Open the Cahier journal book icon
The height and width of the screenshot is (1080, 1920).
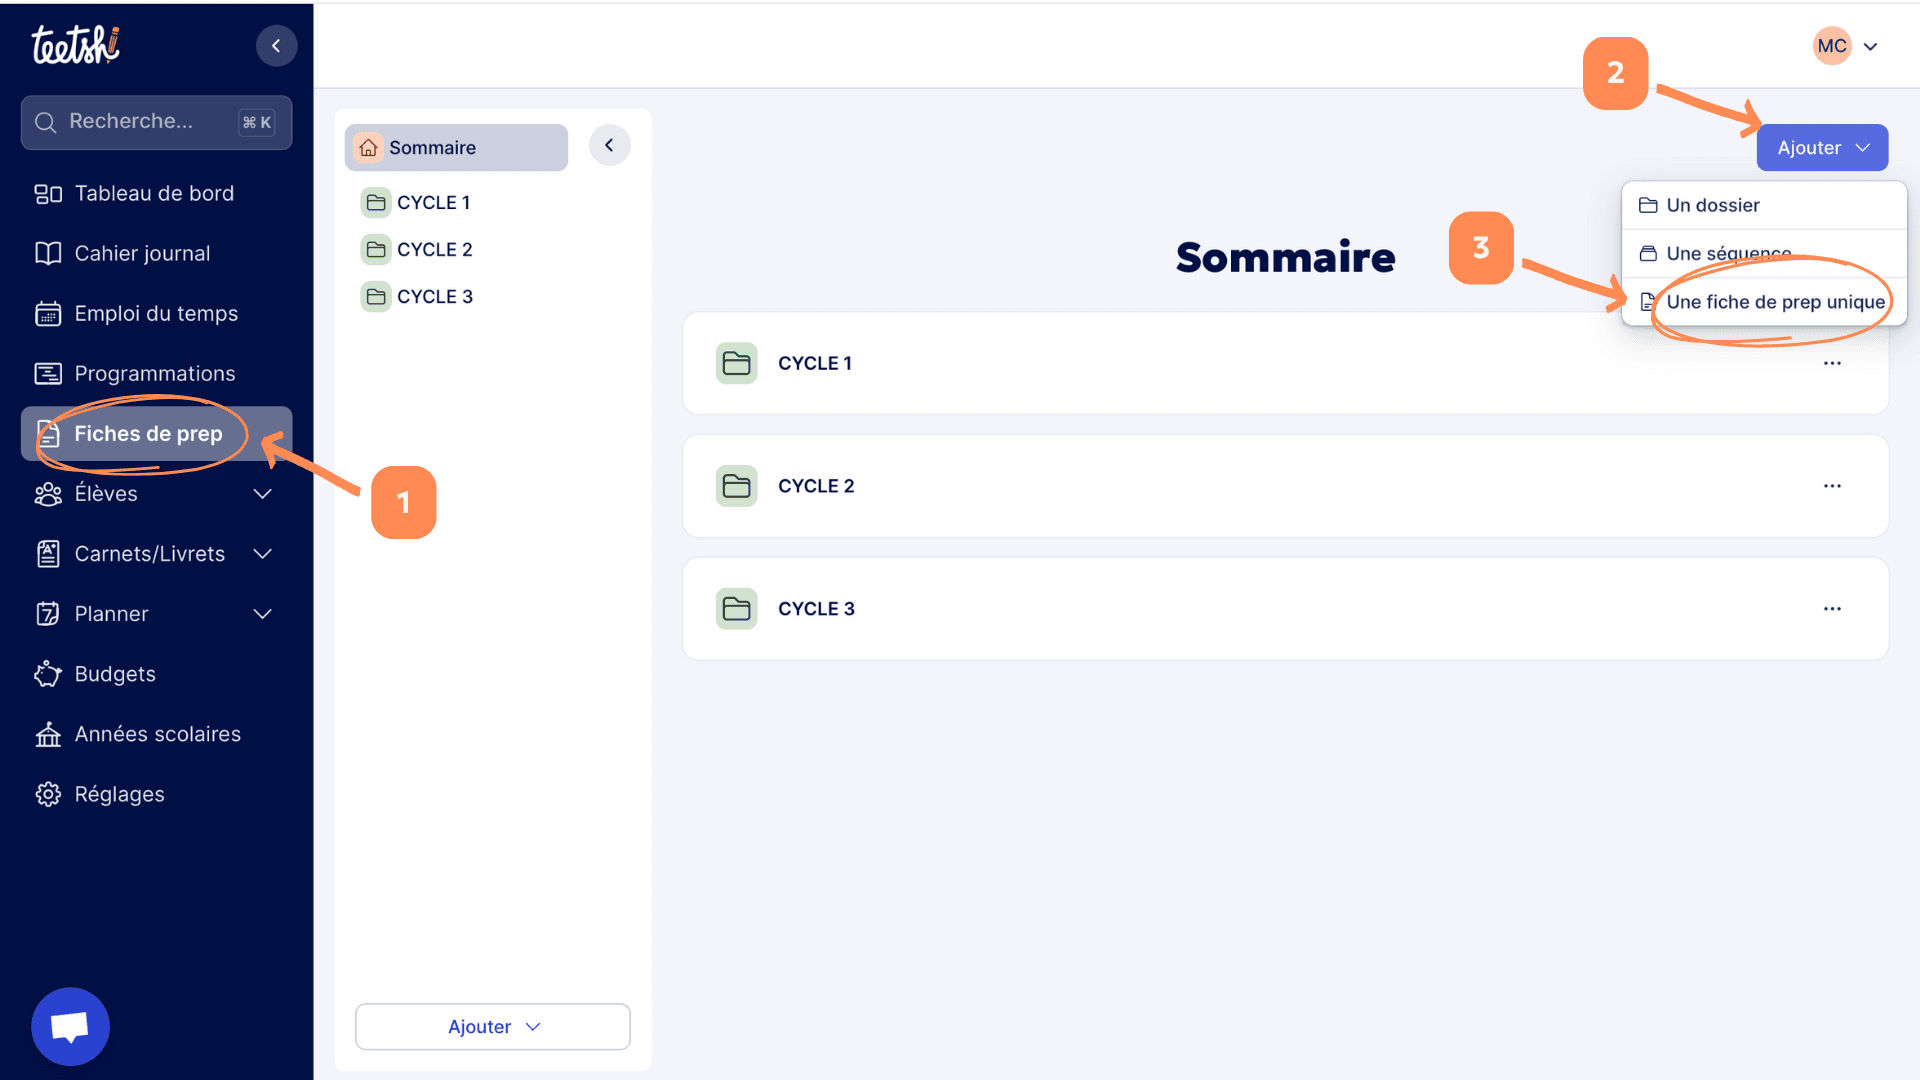(48, 254)
